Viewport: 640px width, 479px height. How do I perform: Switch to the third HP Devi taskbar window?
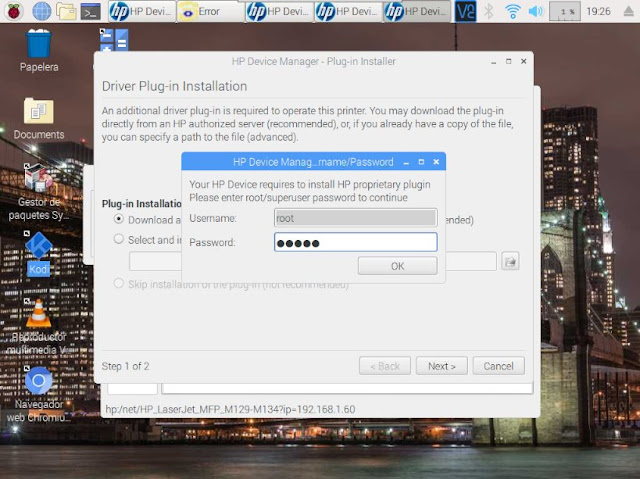[x=348, y=11]
